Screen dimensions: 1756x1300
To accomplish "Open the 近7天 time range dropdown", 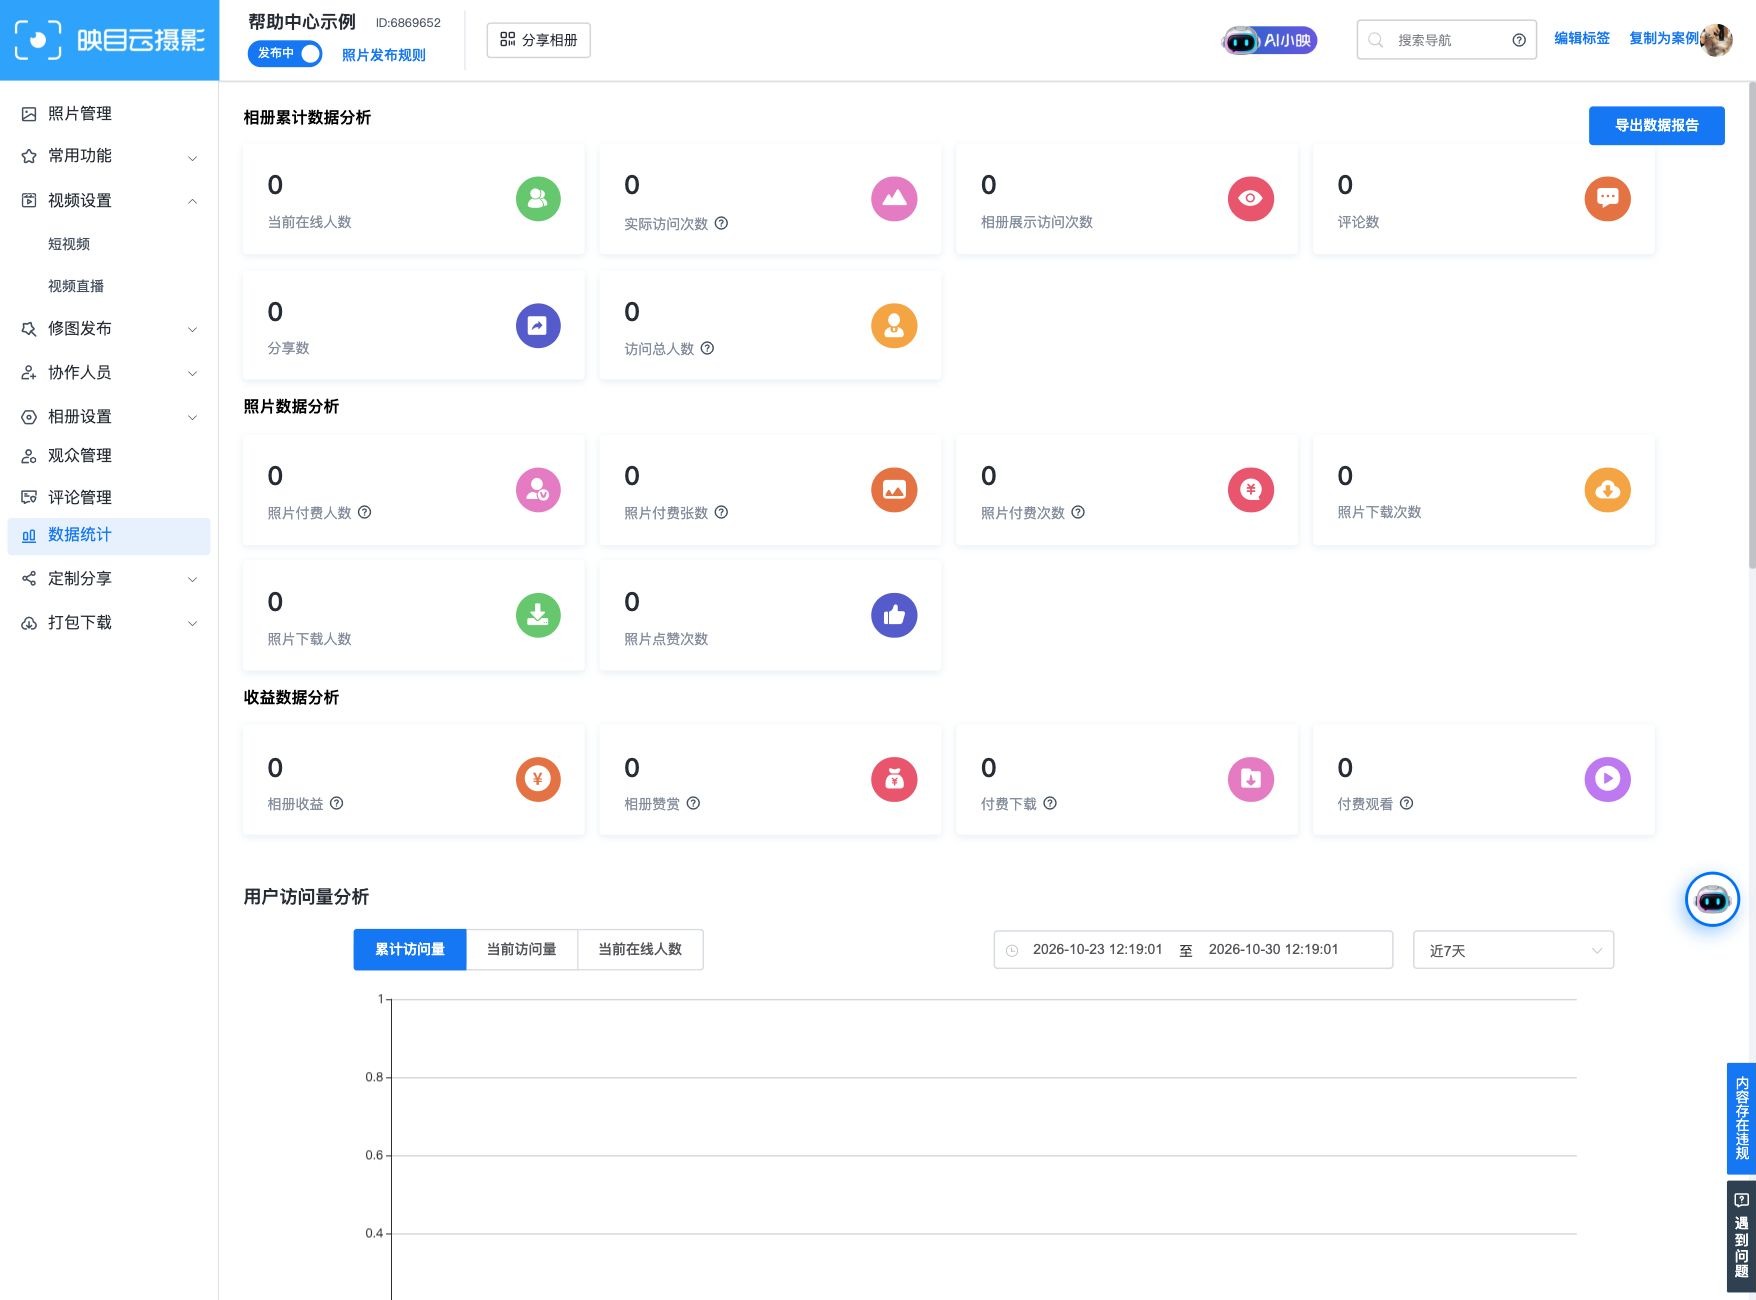I will coord(1513,950).
